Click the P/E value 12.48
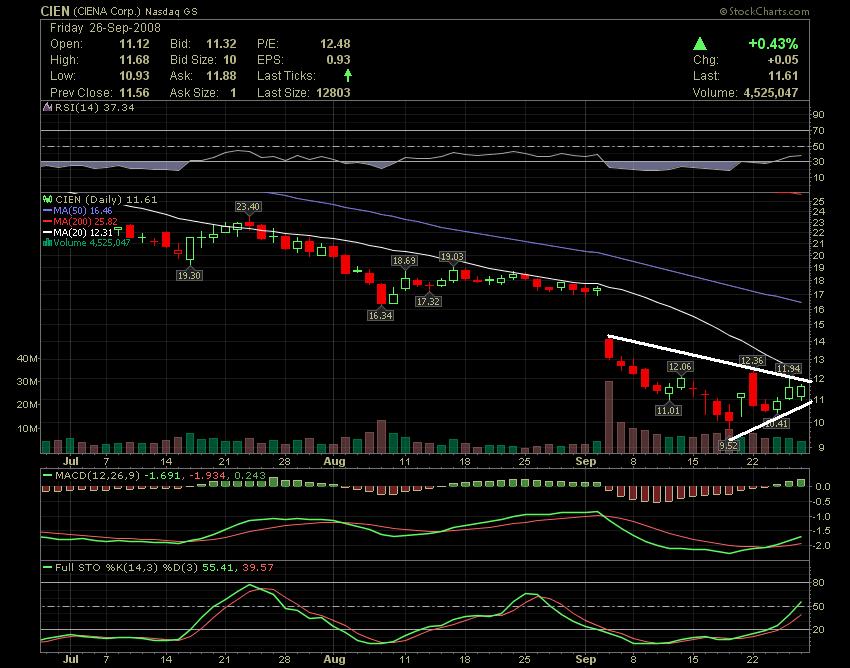 tap(335, 44)
